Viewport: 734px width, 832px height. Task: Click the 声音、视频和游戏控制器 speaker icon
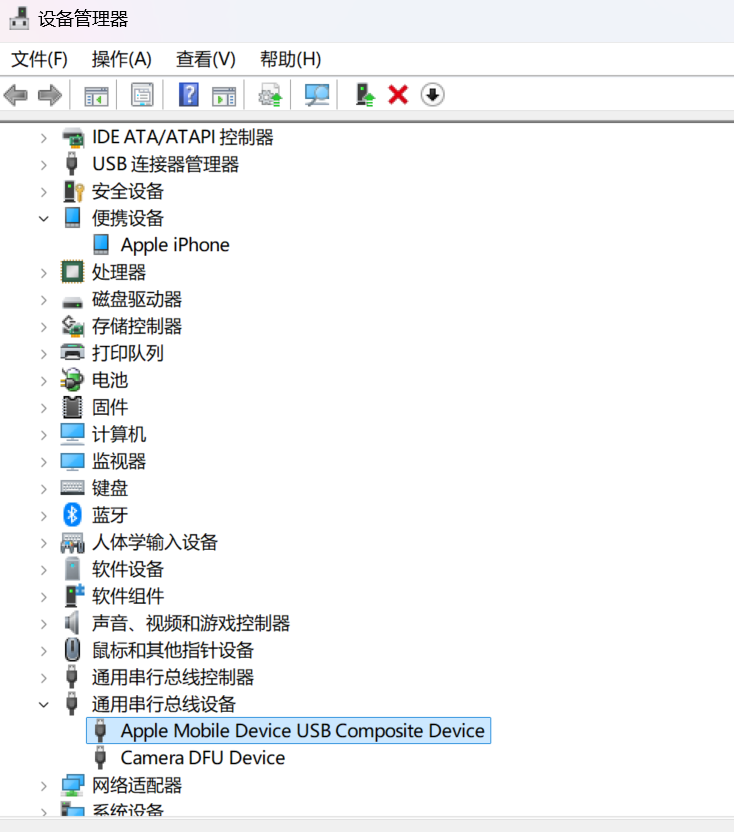[x=72, y=623]
